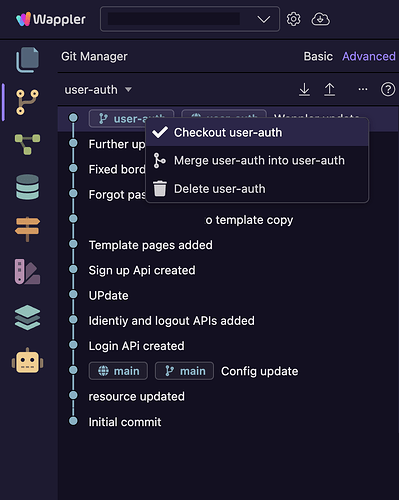Click the remote main branch tag

[118, 371]
